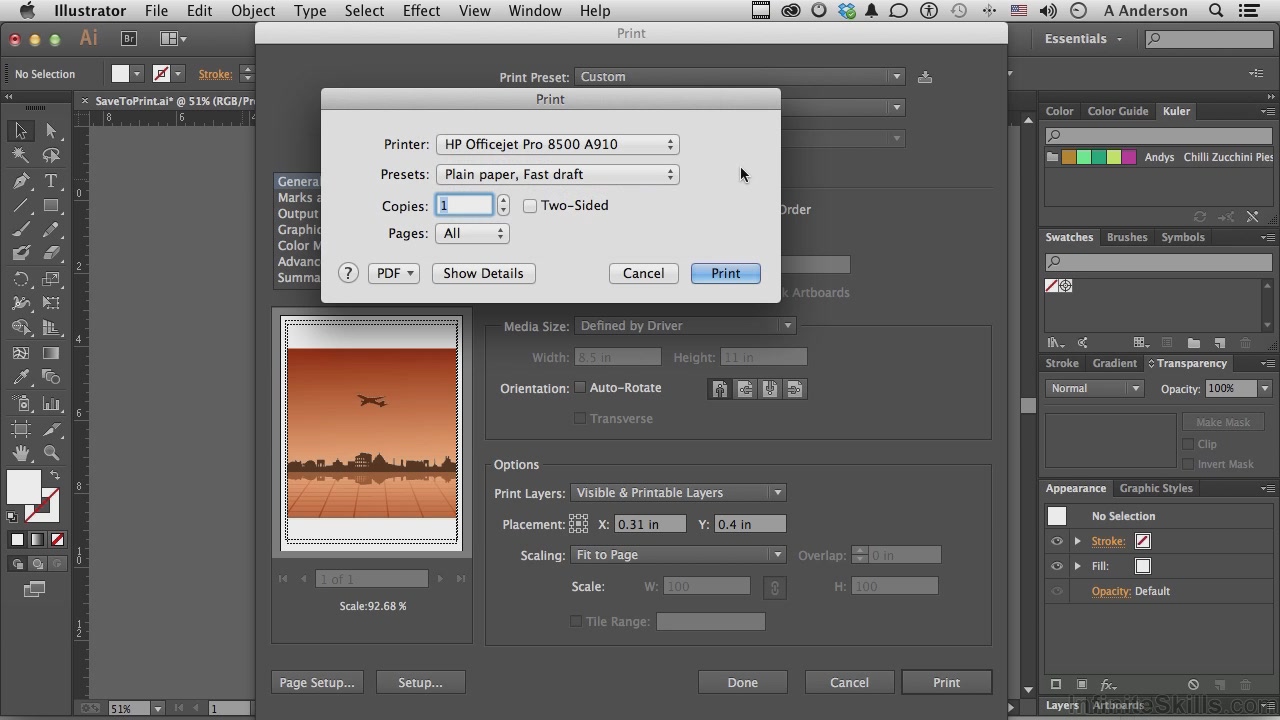Select the Artboard tool

(x=21, y=429)
